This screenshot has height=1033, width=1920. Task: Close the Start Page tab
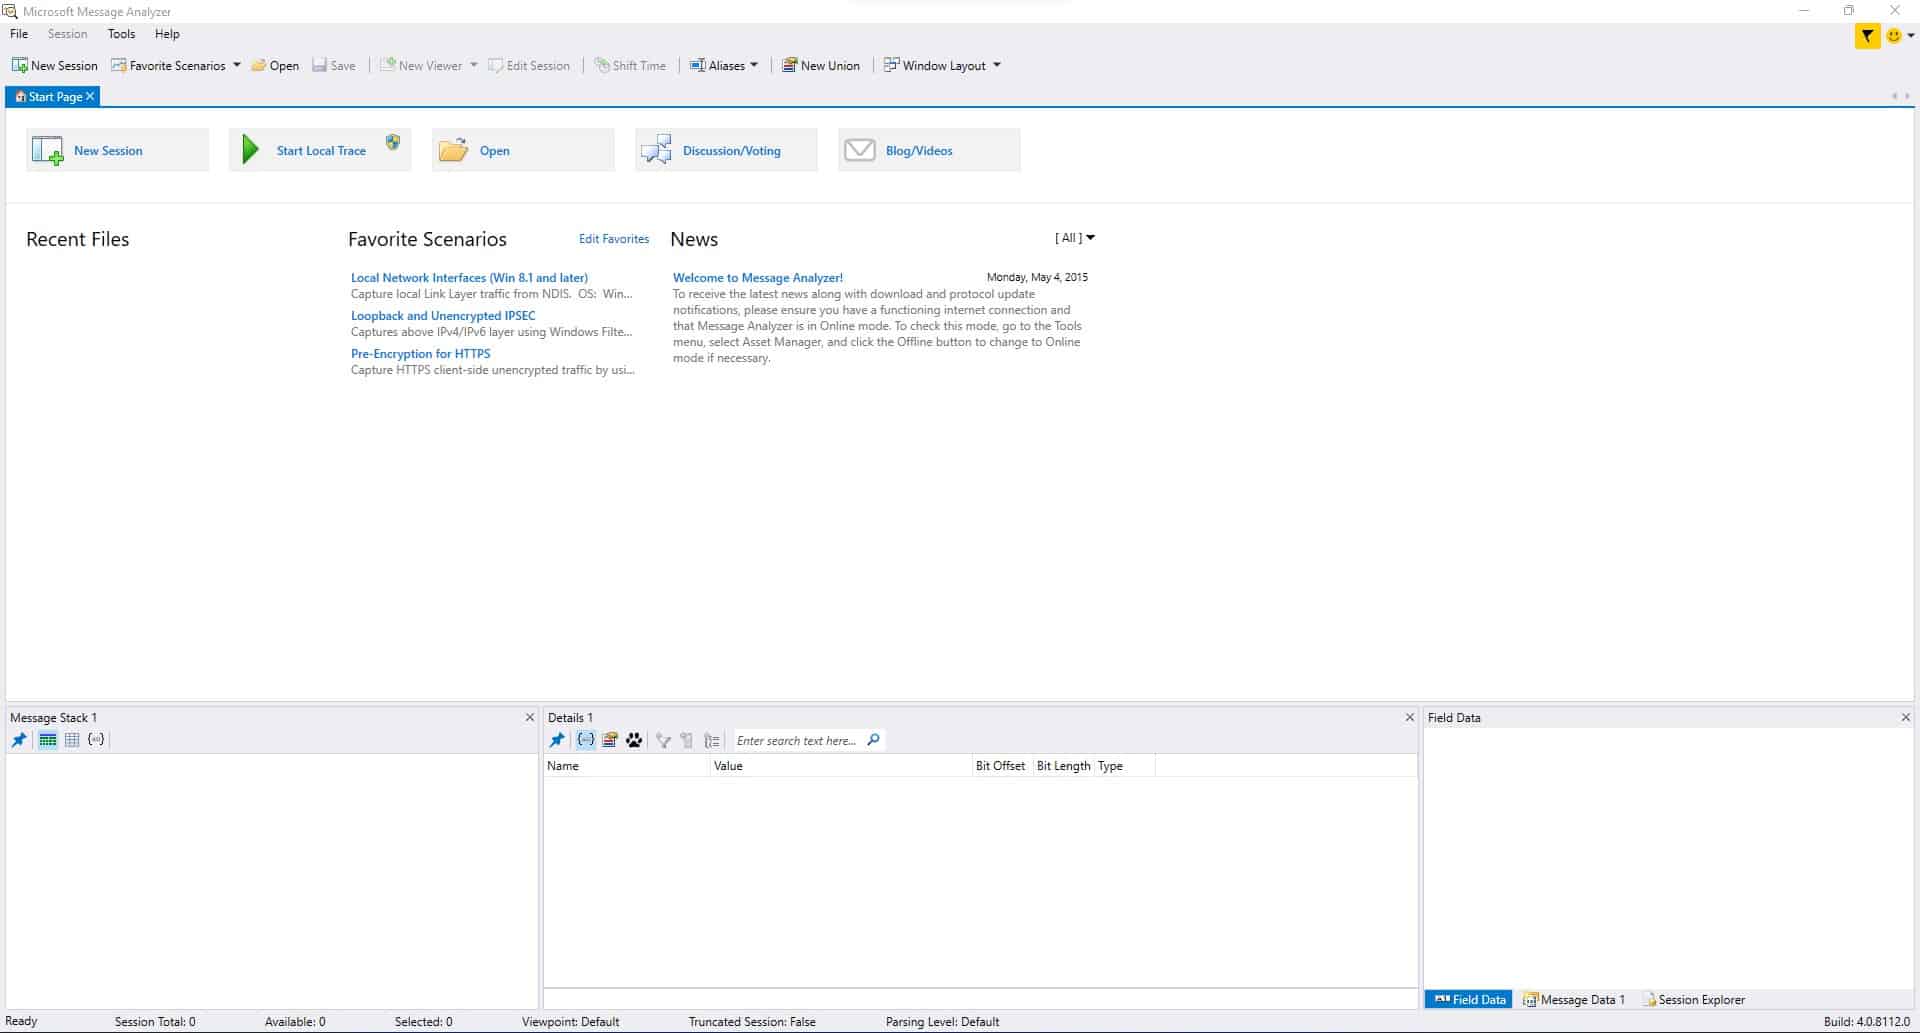[90, 96]
